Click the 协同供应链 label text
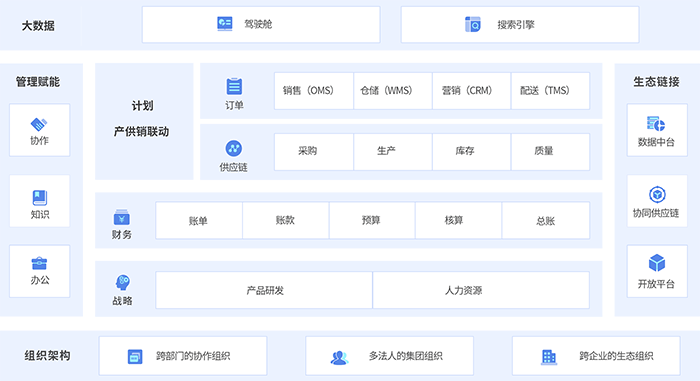 [x=656, y=213]
